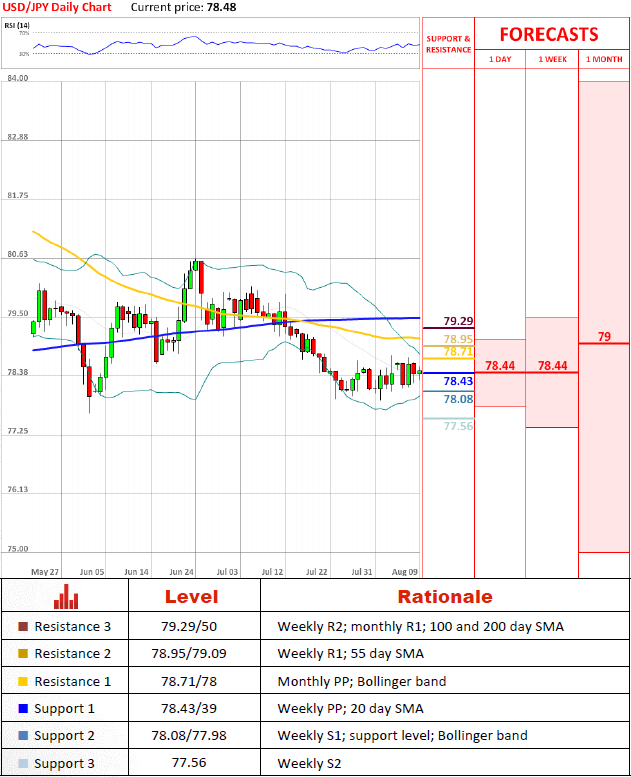The width and height of the screenshot is (631, 777).
Task: Click the 80.63 price axis label
Action: (18, 254)
